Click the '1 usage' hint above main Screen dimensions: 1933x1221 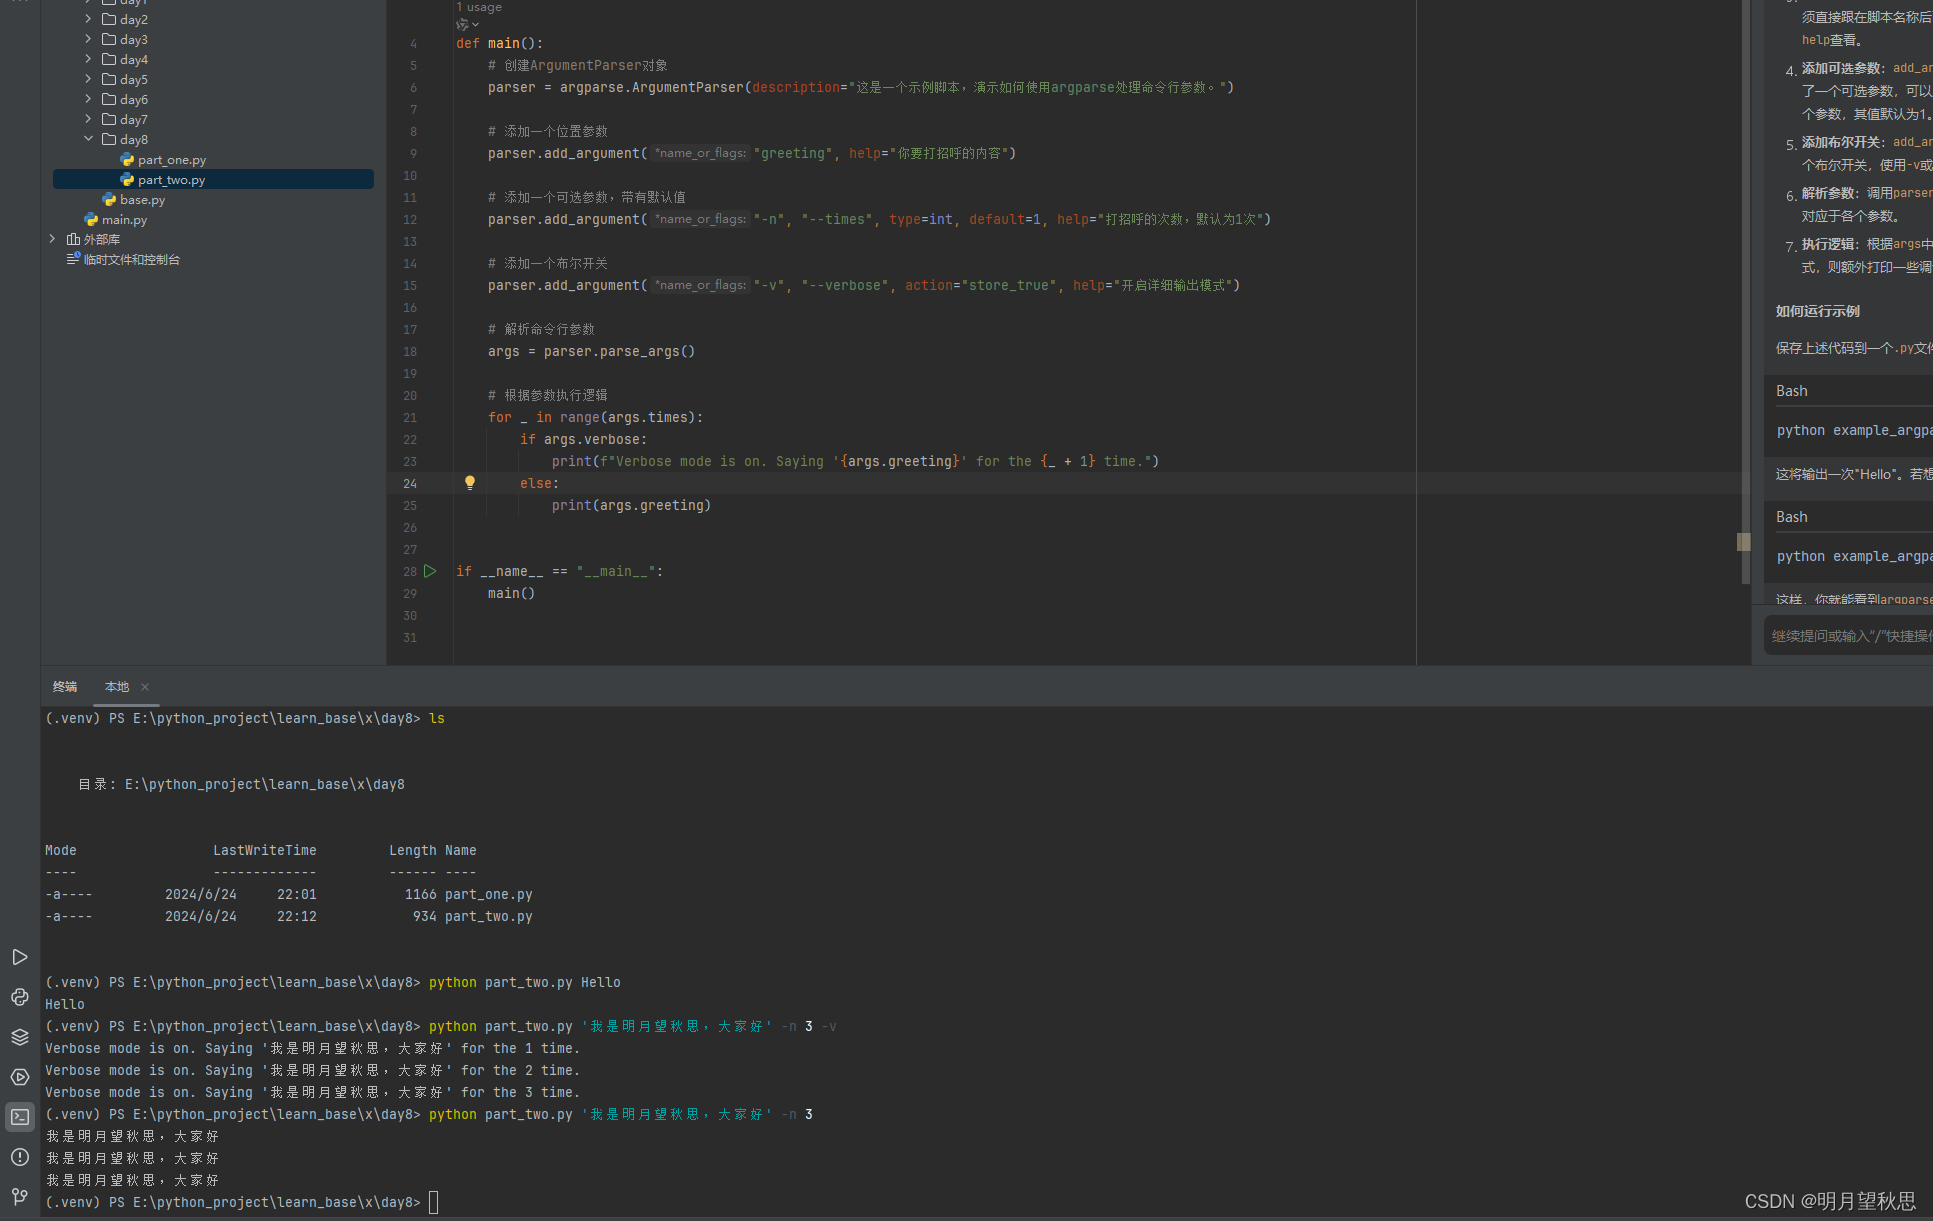point(479,7)
